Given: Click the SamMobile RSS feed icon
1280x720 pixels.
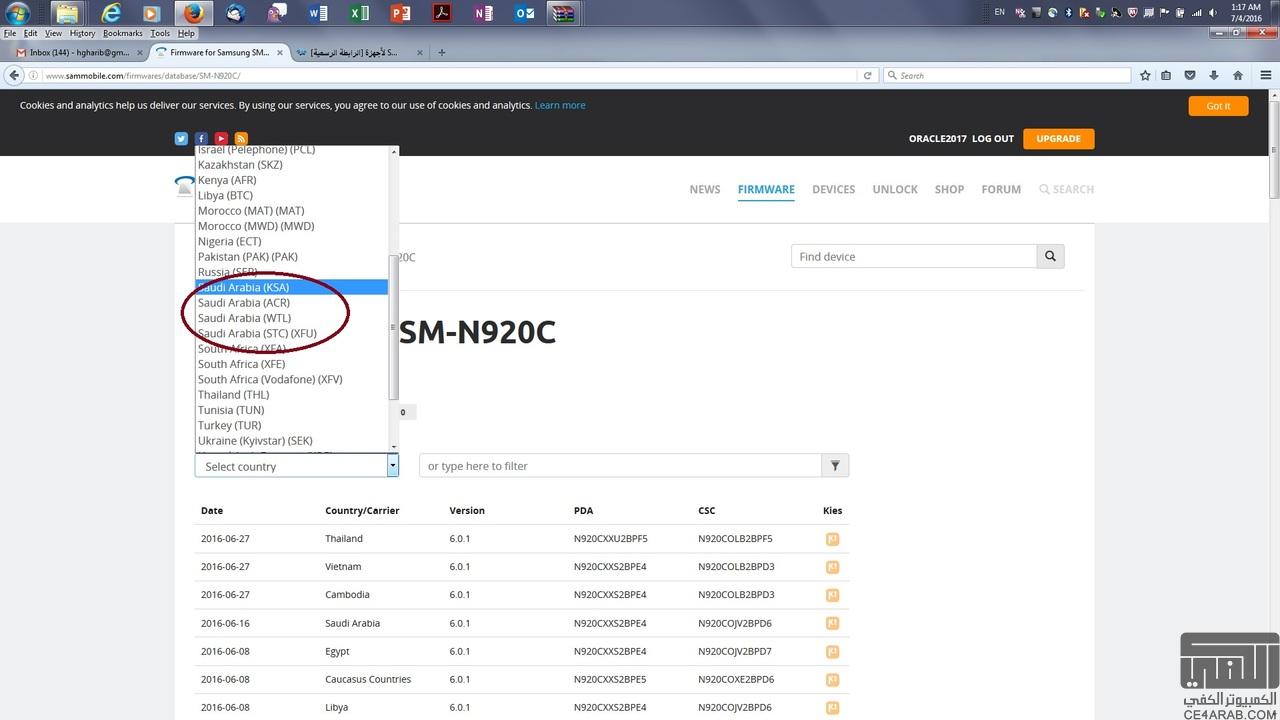Looking at the screenshot, I should tap(241, 139).
